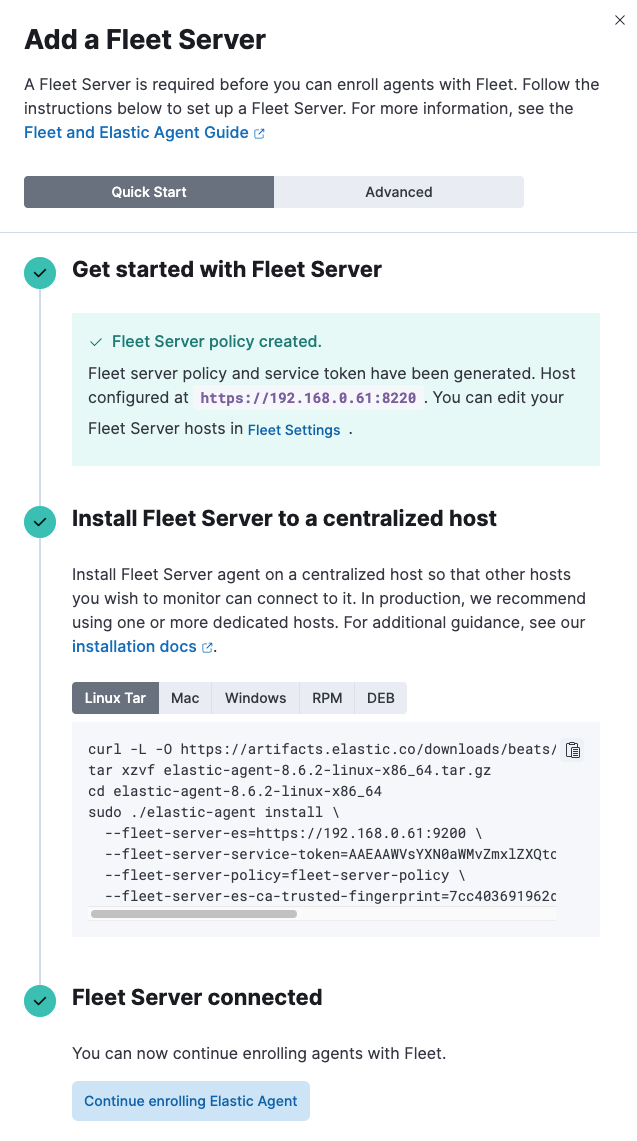Select the Windows platform tab
Viewport: 637px width, 1141px height.
click(x=256, y=698)
